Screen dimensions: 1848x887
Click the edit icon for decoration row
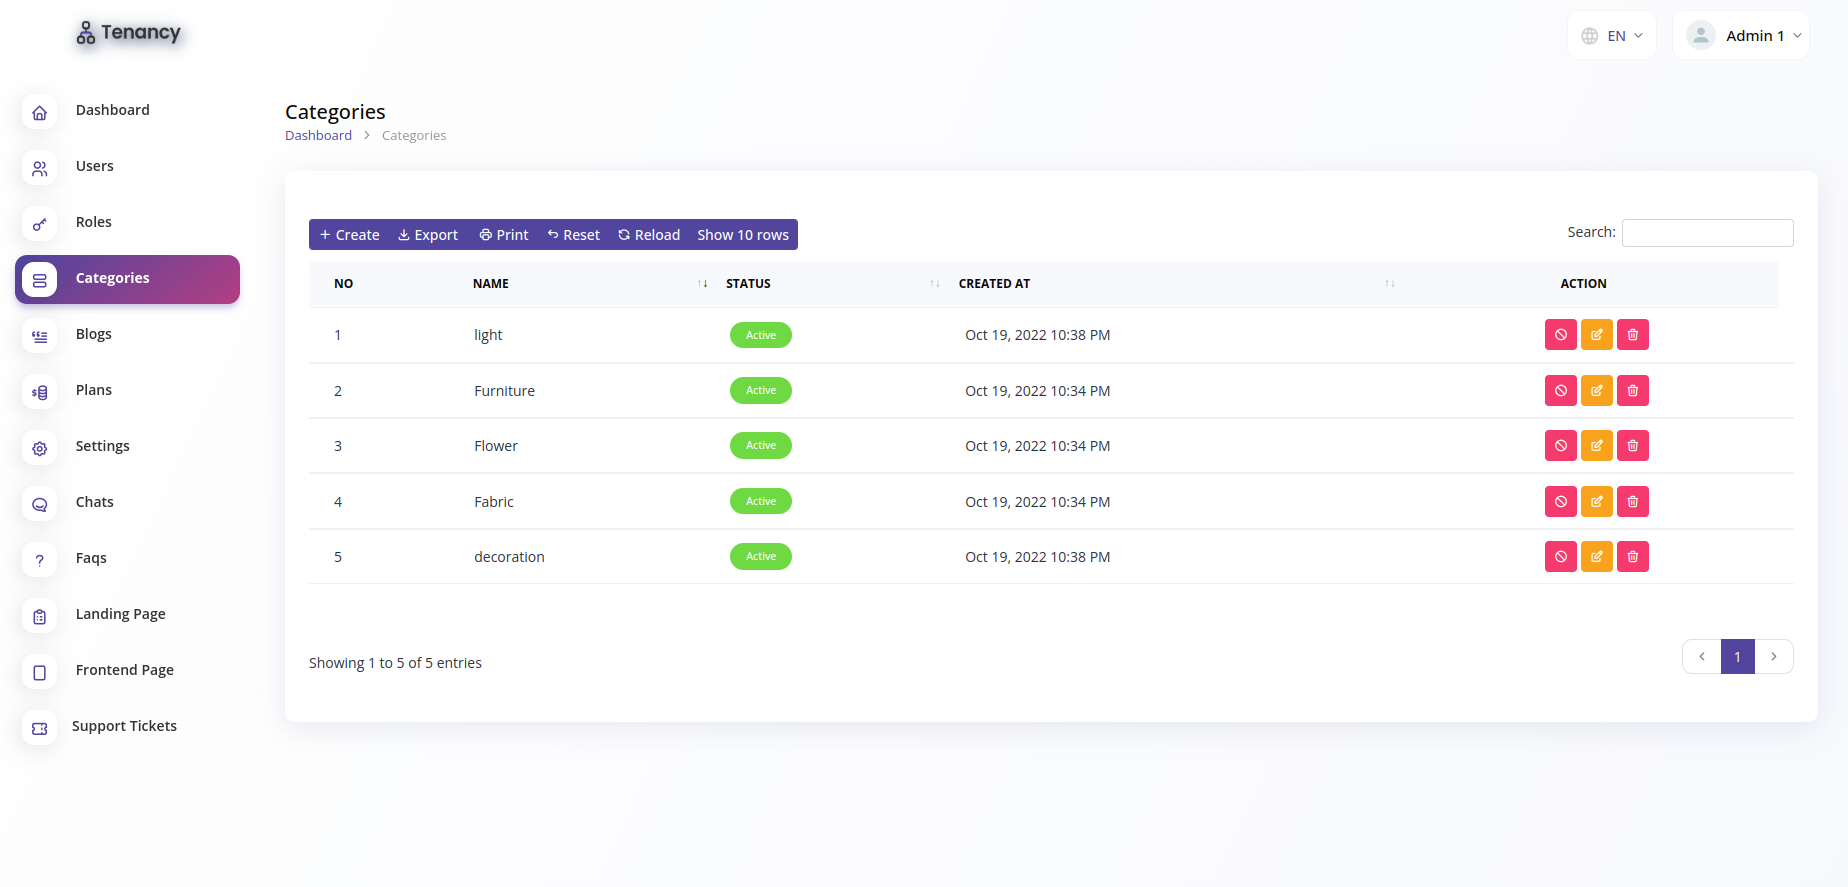click(x=1596, y=557)
